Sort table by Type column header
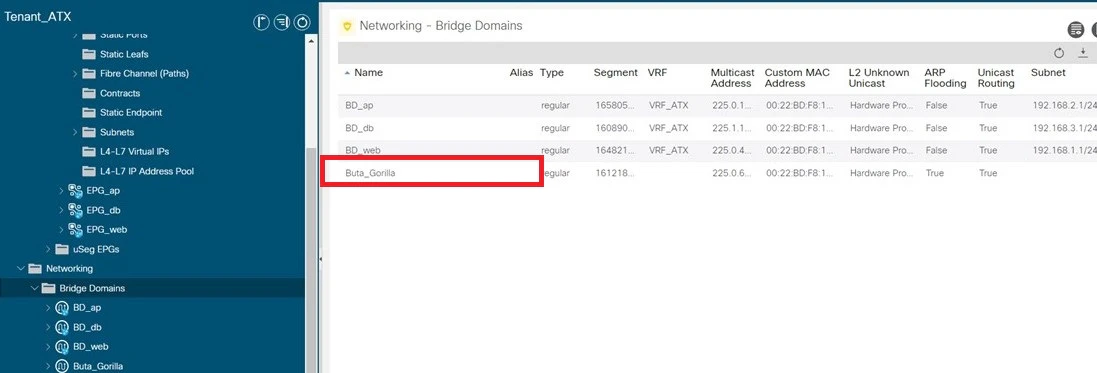 [552, 73]
